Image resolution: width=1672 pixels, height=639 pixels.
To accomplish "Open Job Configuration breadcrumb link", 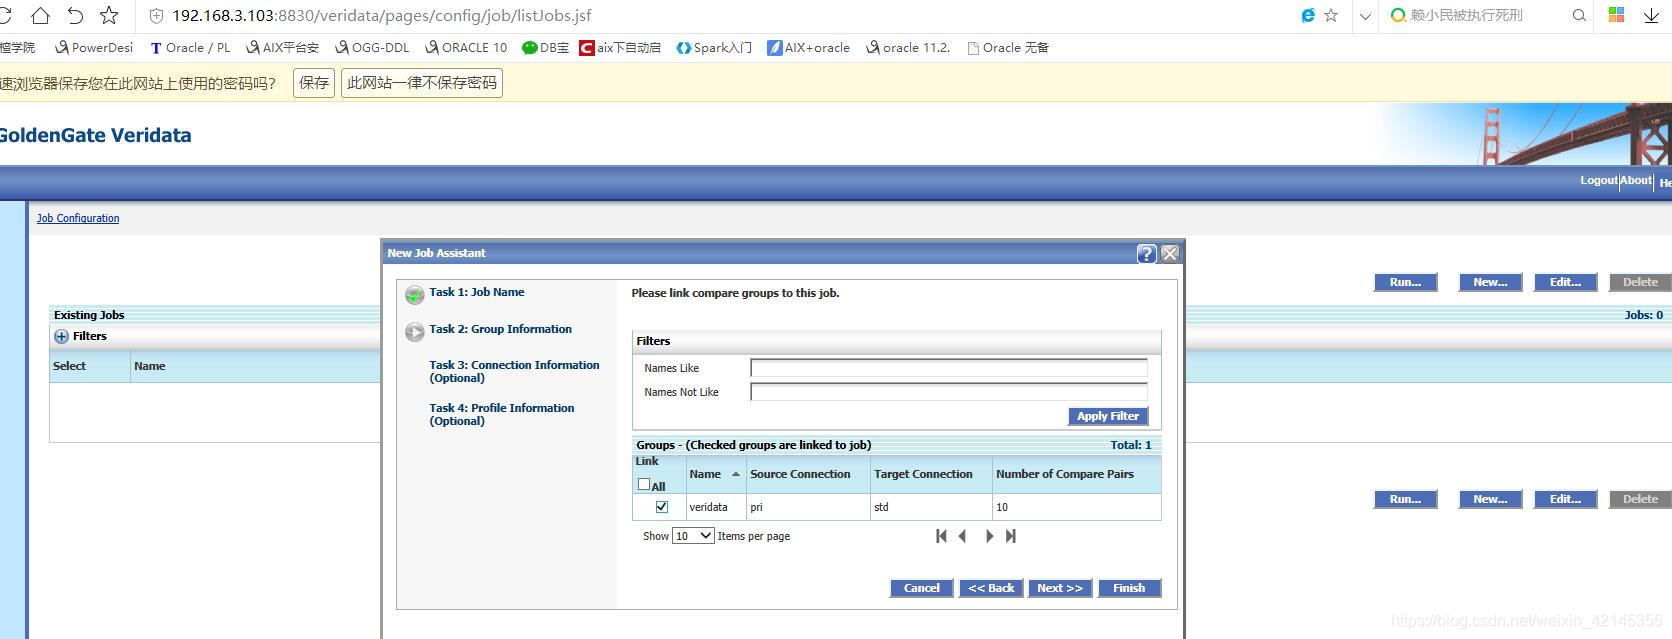I will [x=78, y=218].
